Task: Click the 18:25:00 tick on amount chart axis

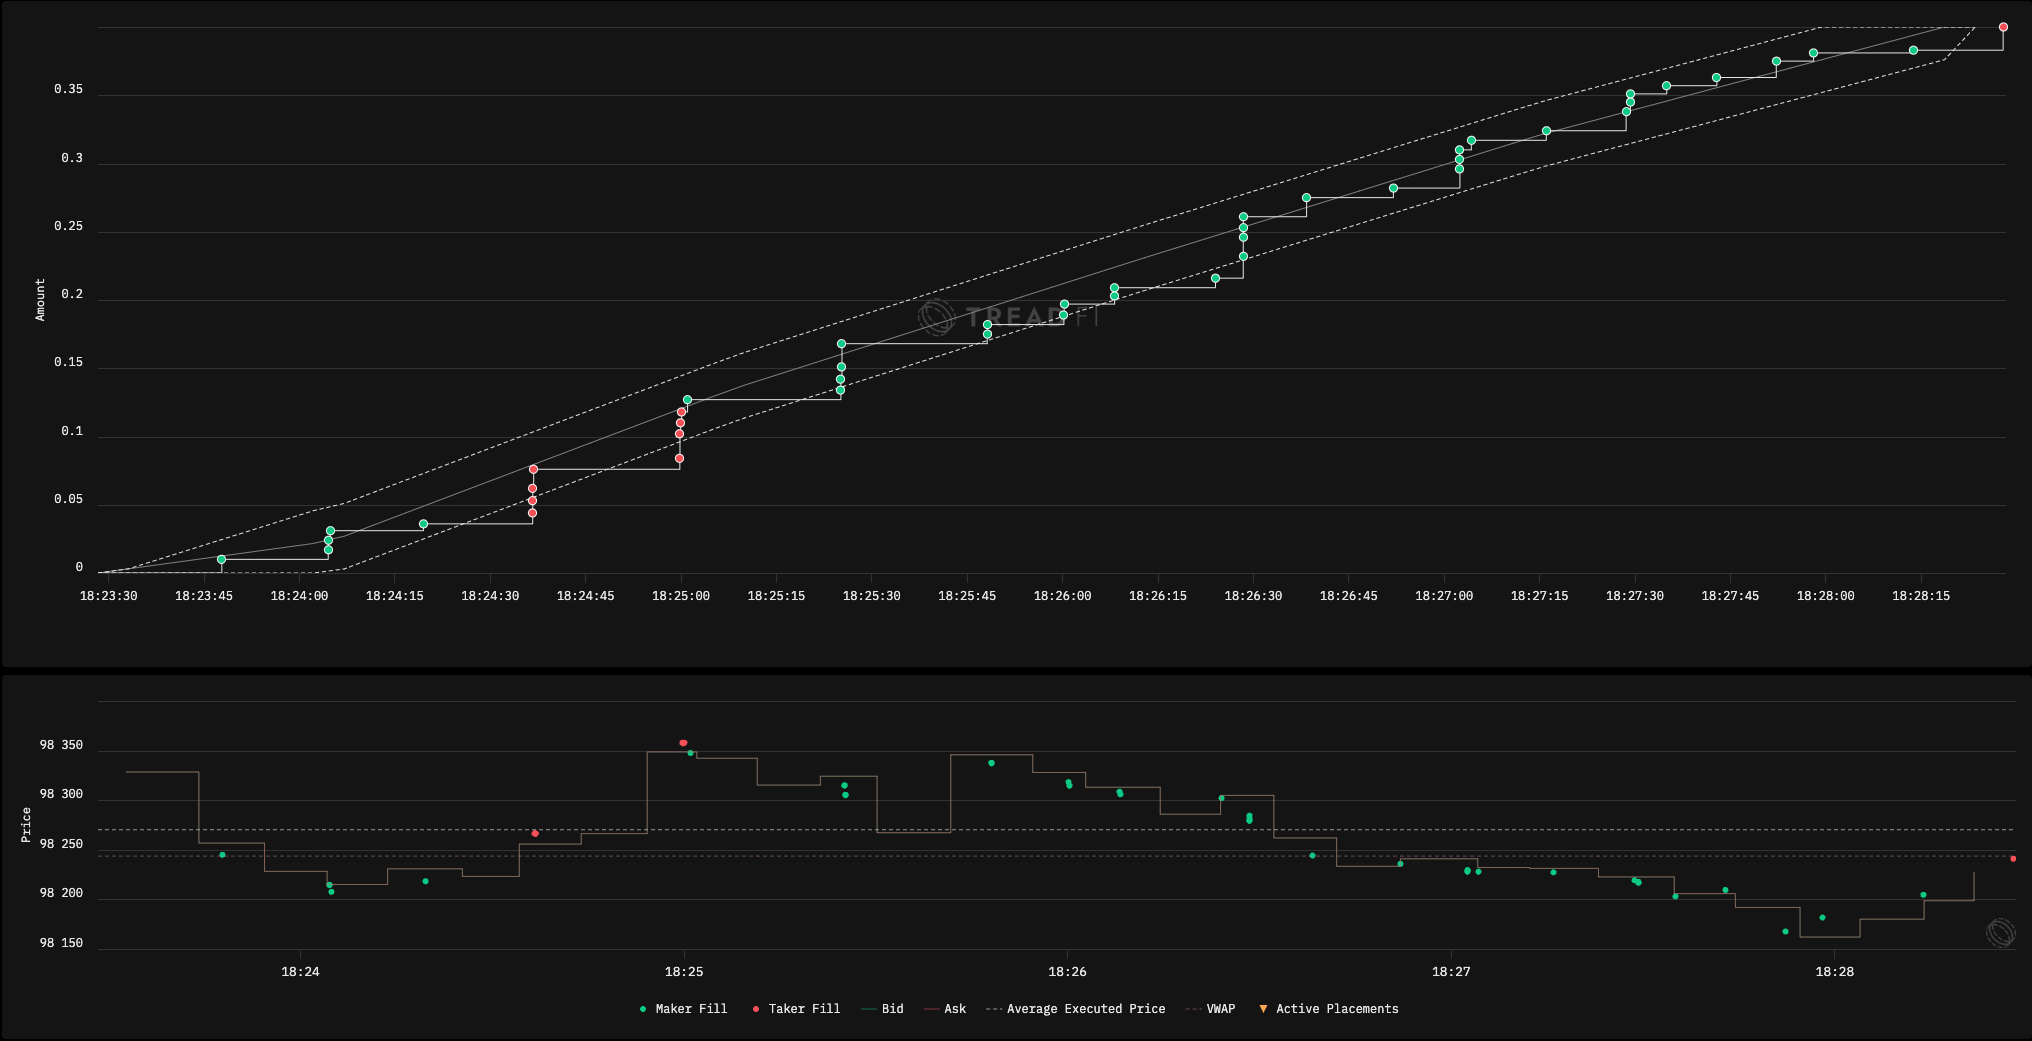Action: pyautogui.click(x=681, y=596)
